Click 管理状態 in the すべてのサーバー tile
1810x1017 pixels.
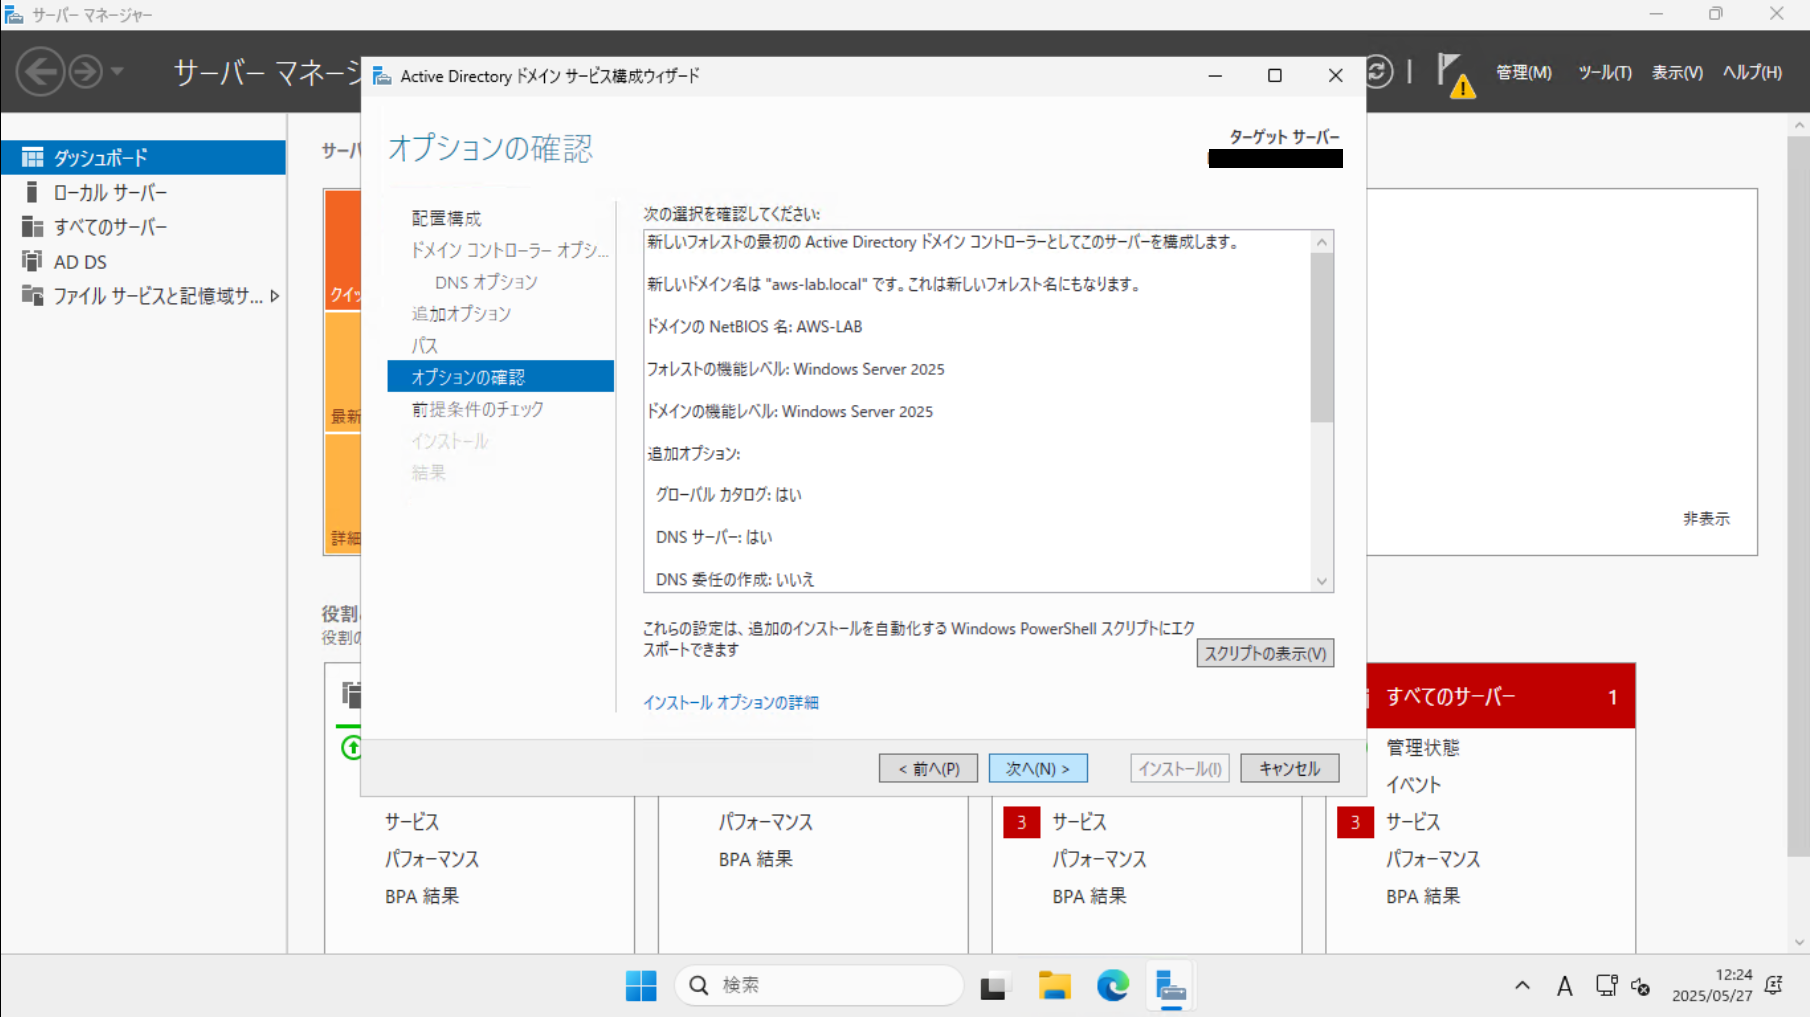(1423, 747)
